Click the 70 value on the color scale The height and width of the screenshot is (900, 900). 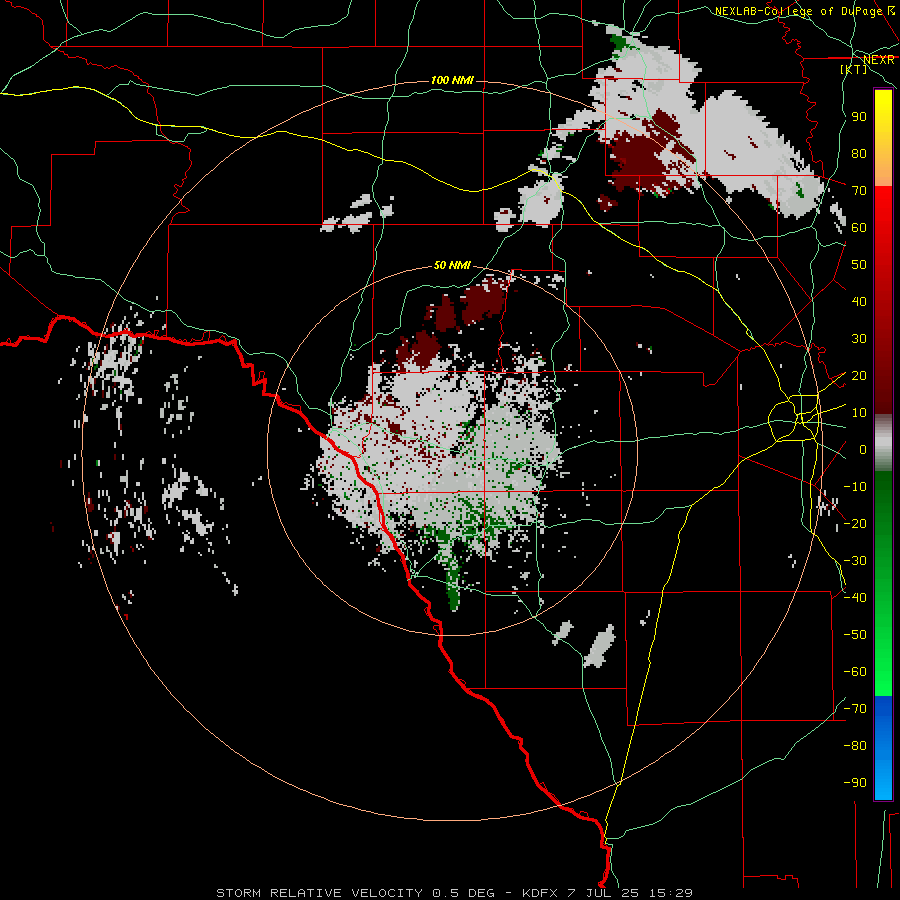coord(859,191)
